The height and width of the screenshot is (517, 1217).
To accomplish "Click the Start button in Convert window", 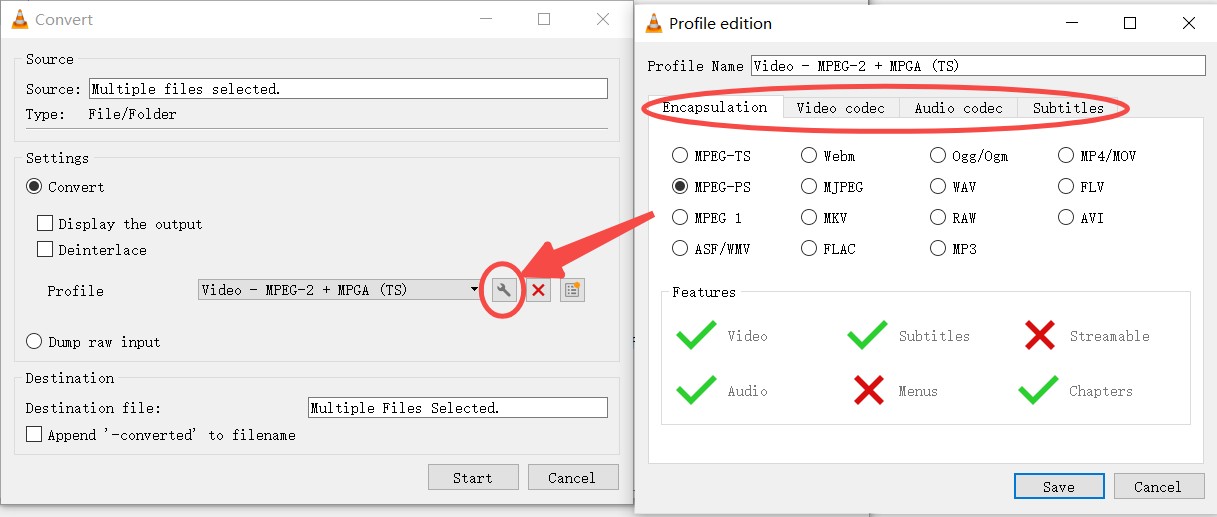I will (473, 477).
